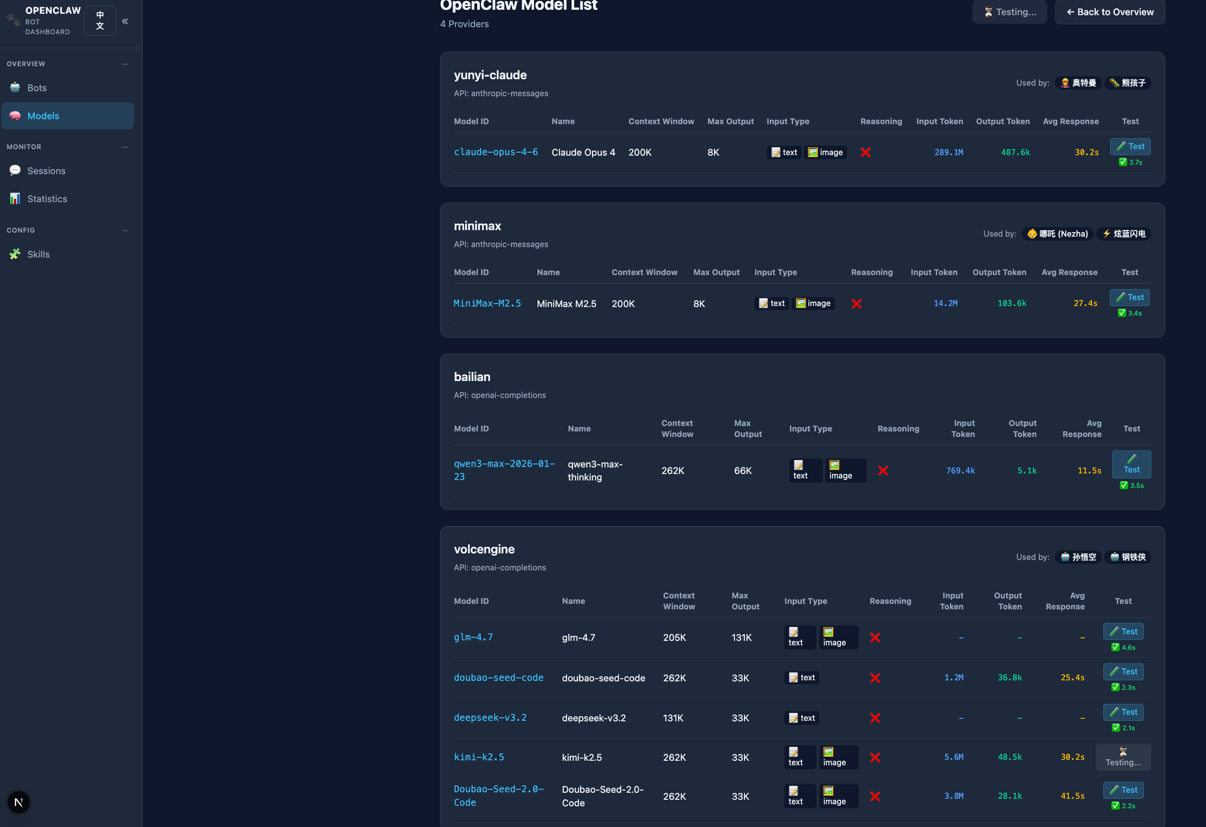Test the Doubao-Seed-2.0-Code model
Screen dimensions: 1206x827
click(x=1123, y=790)
